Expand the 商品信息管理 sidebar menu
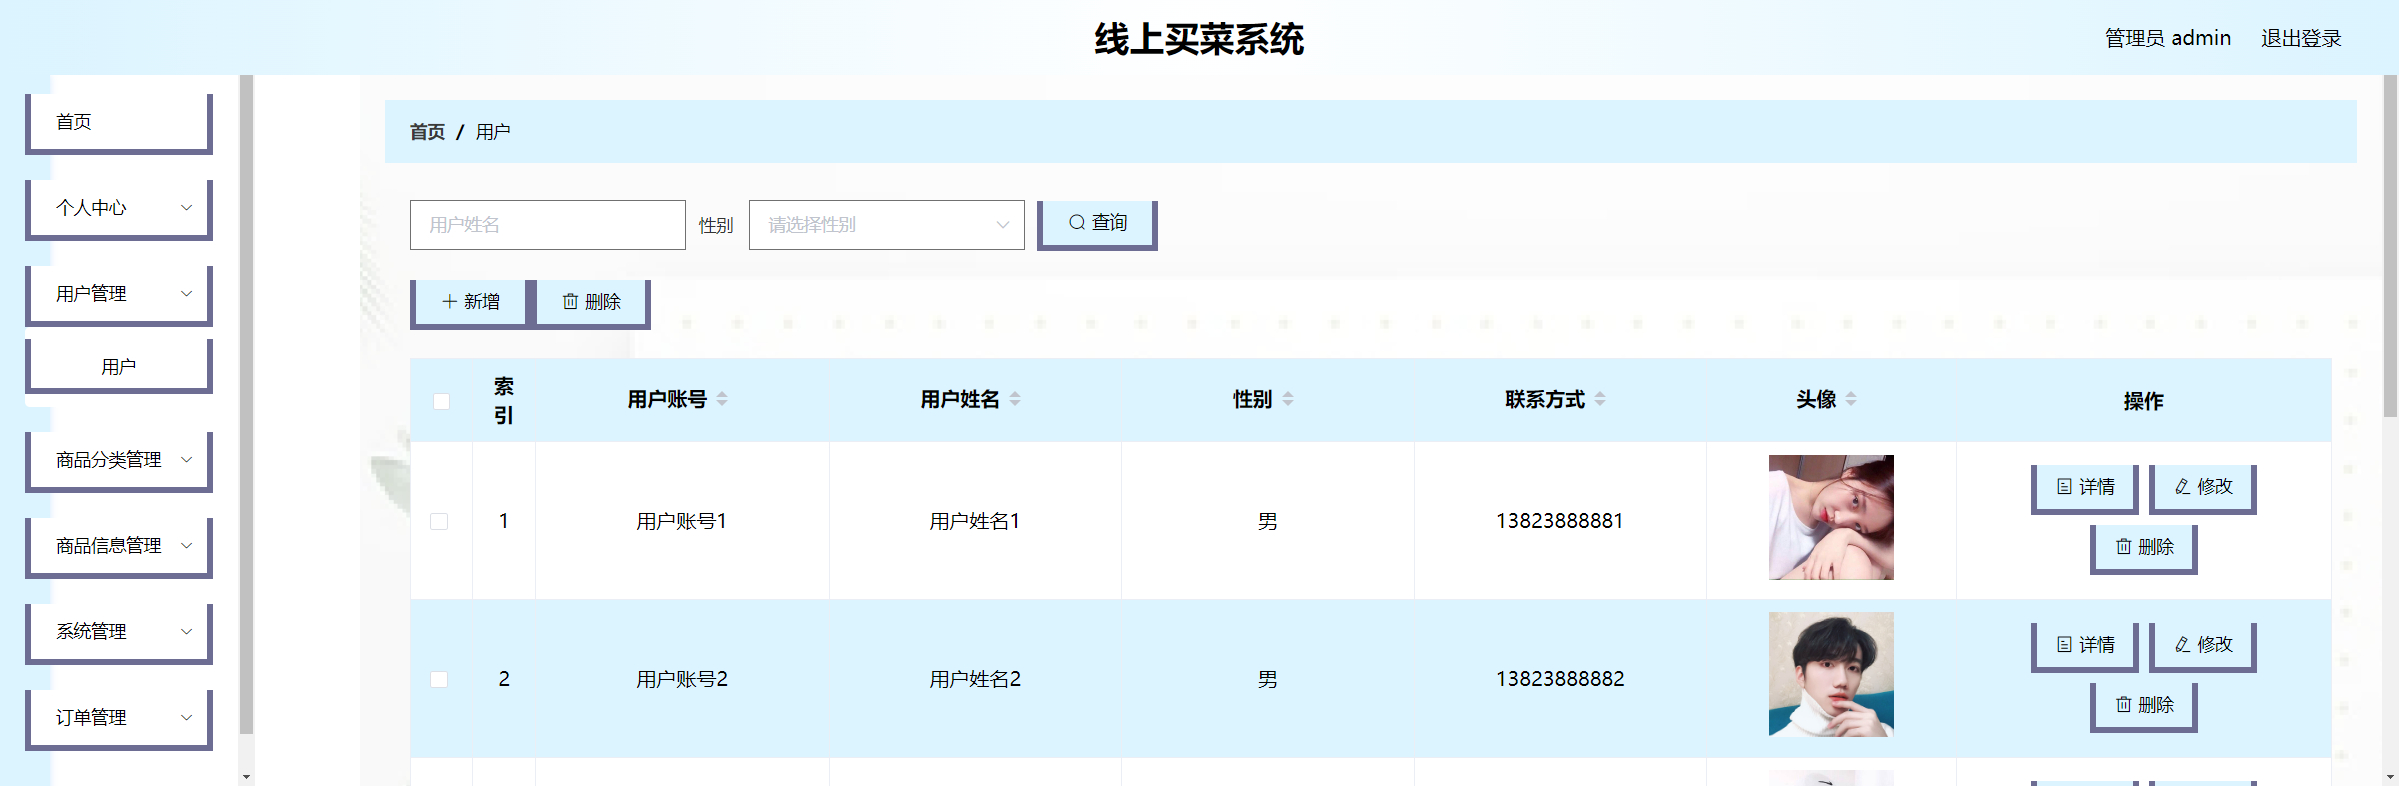Screen dimensions: 2399x786 point(119,547)
